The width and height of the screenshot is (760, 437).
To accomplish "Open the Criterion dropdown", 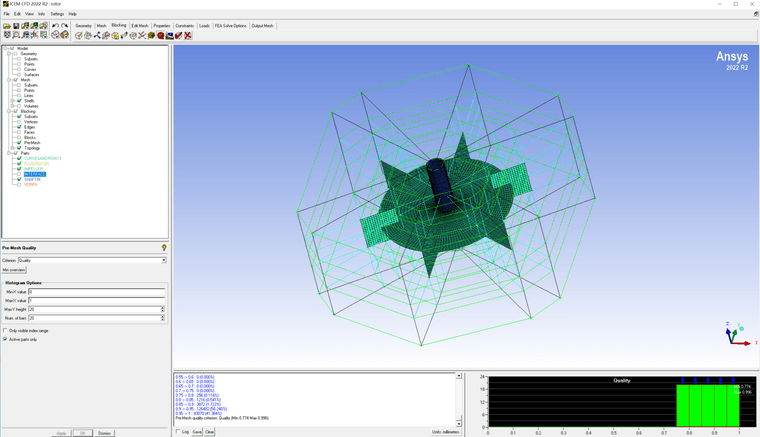I will (164, 260).
